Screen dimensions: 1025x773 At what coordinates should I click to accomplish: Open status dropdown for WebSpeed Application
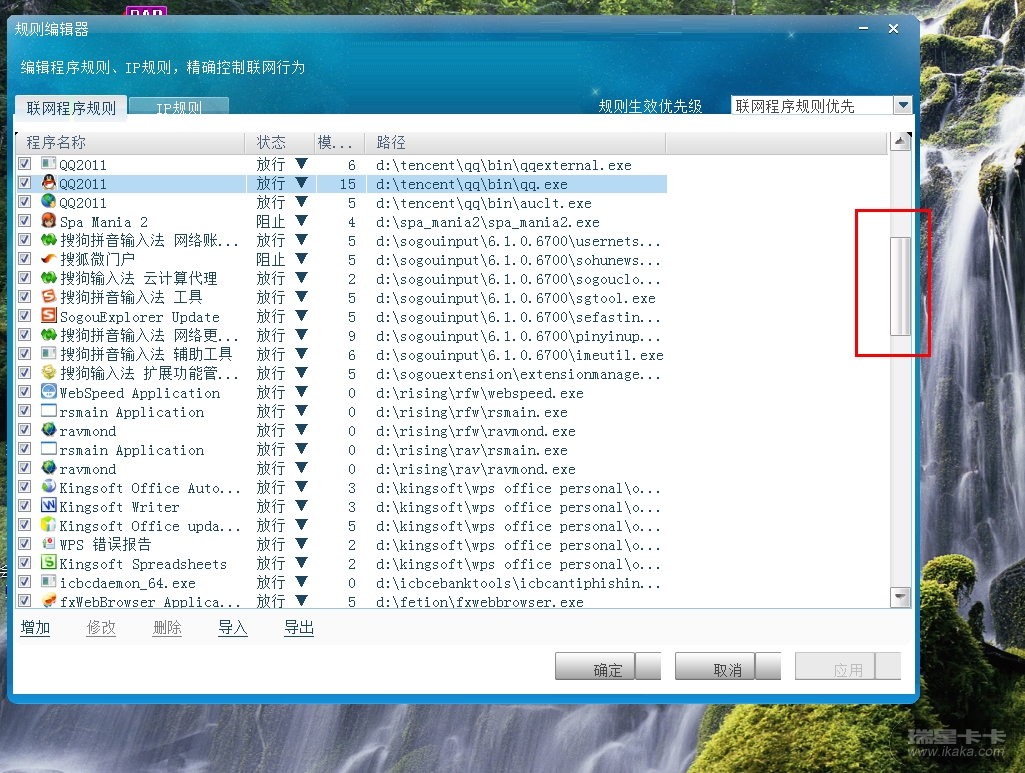point(301,391)
